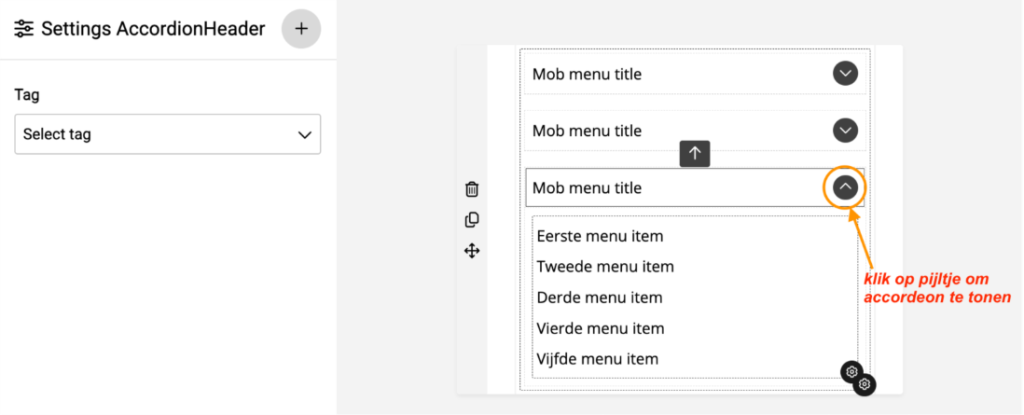
Task: Collapse the third accordion using highlighted chevron
Action: [x=846, y=187]
